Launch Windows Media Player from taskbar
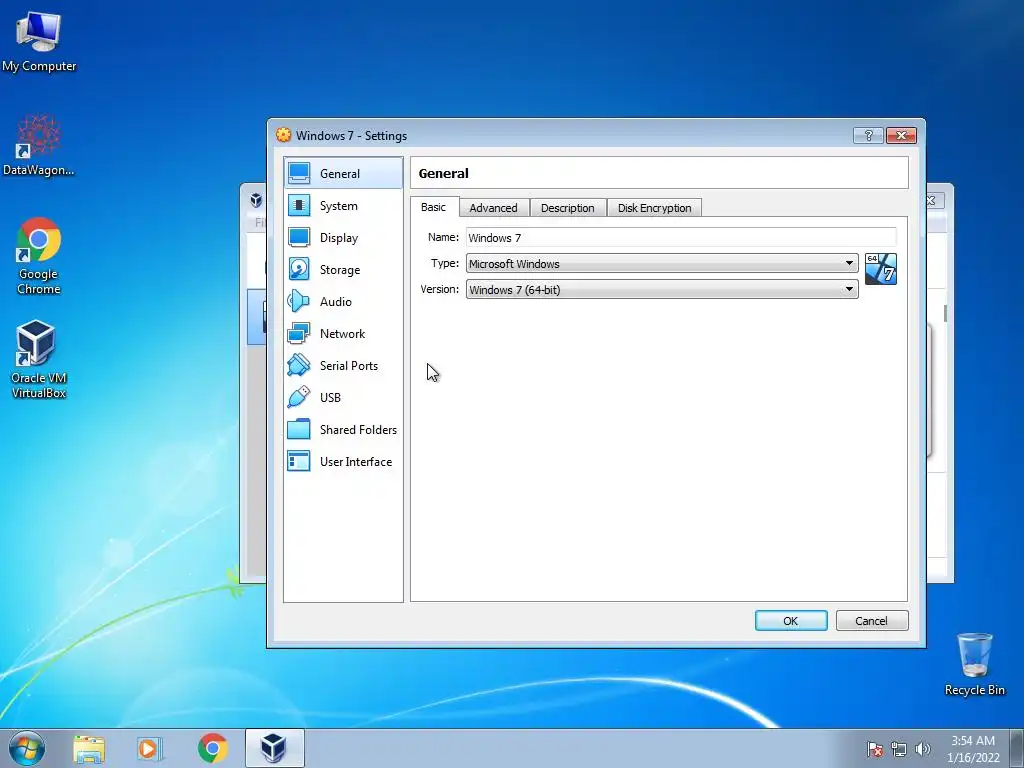The image size is (1024, 768). pyautogui.click(x=150, y=748)
